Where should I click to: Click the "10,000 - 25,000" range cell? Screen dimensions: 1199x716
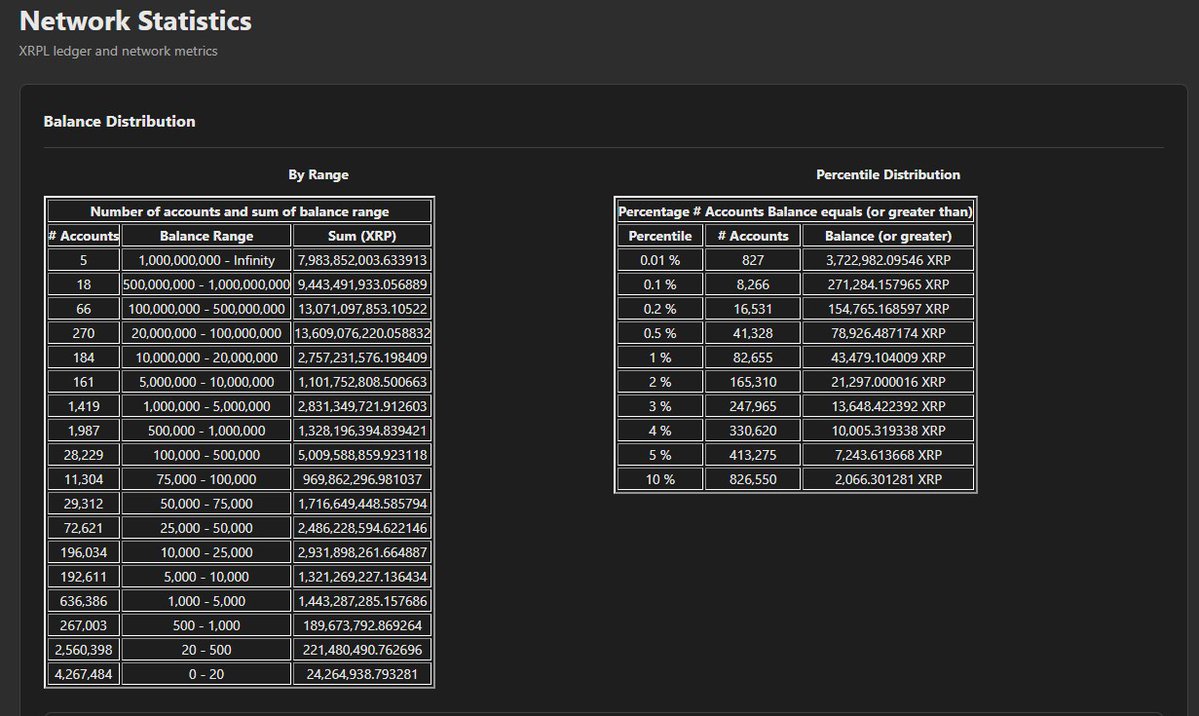[206, 552]
